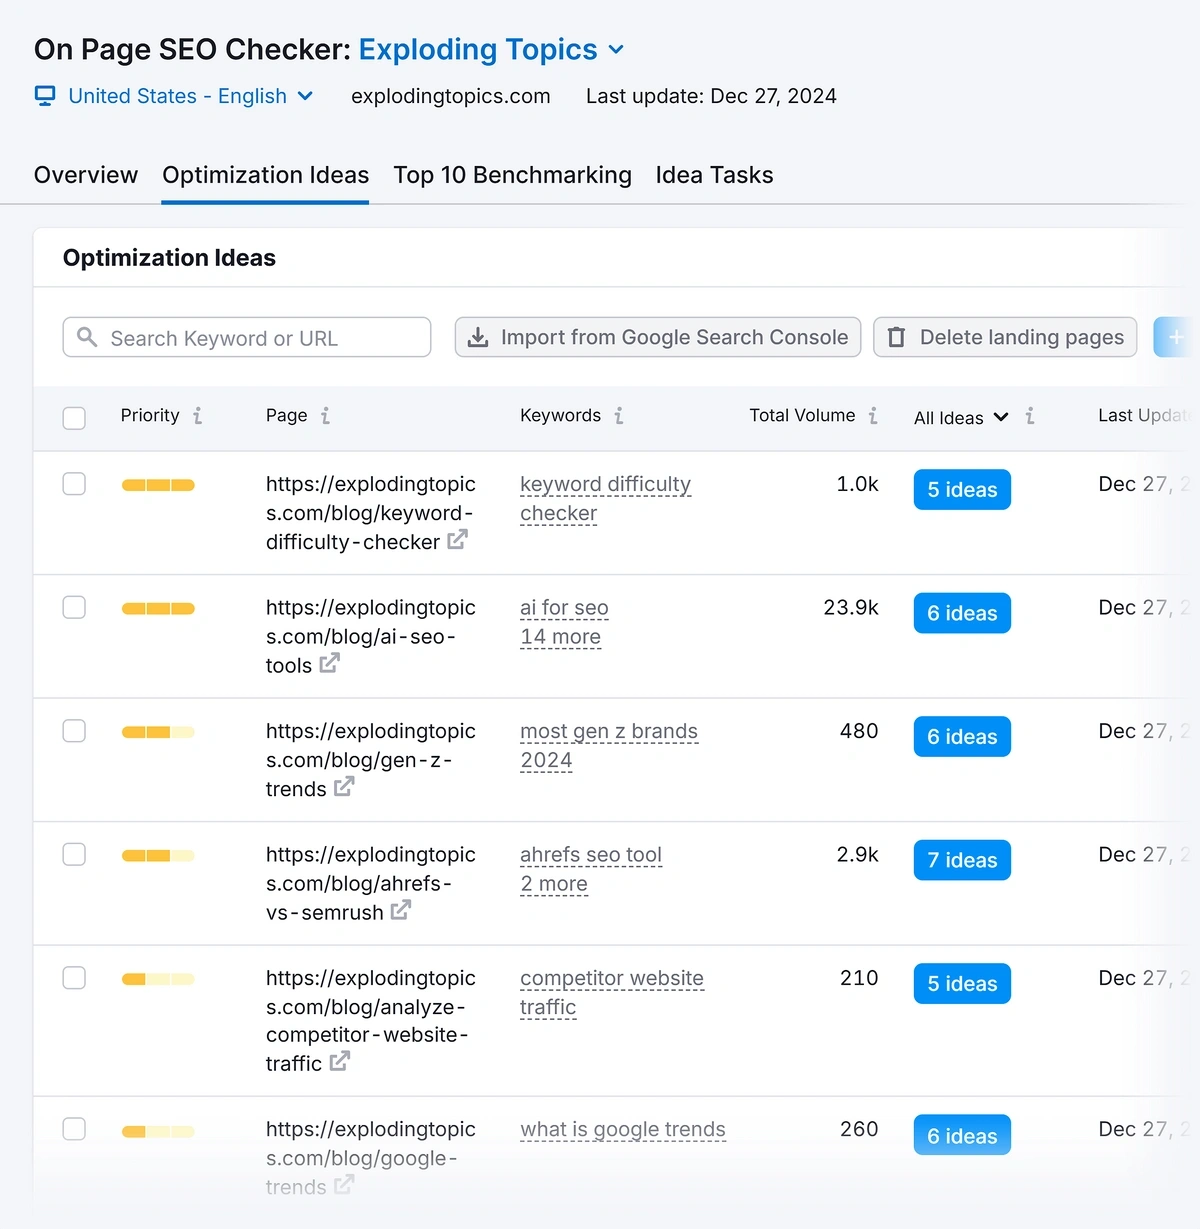Check the keyword-difficulty-checker row checkbox
The width and height of the screenshot is (1200, 1229).
(74, 484)
